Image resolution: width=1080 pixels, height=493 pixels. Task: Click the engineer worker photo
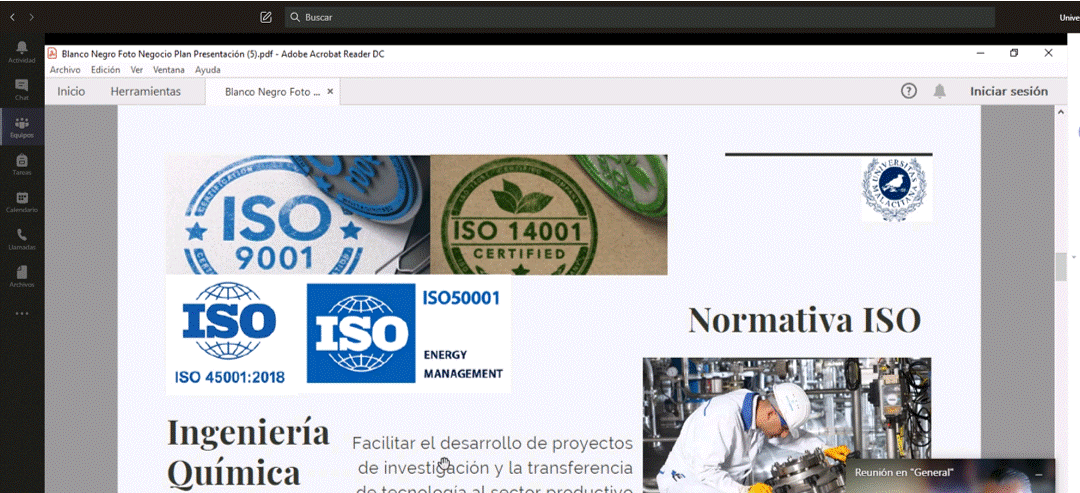point(787,425)
